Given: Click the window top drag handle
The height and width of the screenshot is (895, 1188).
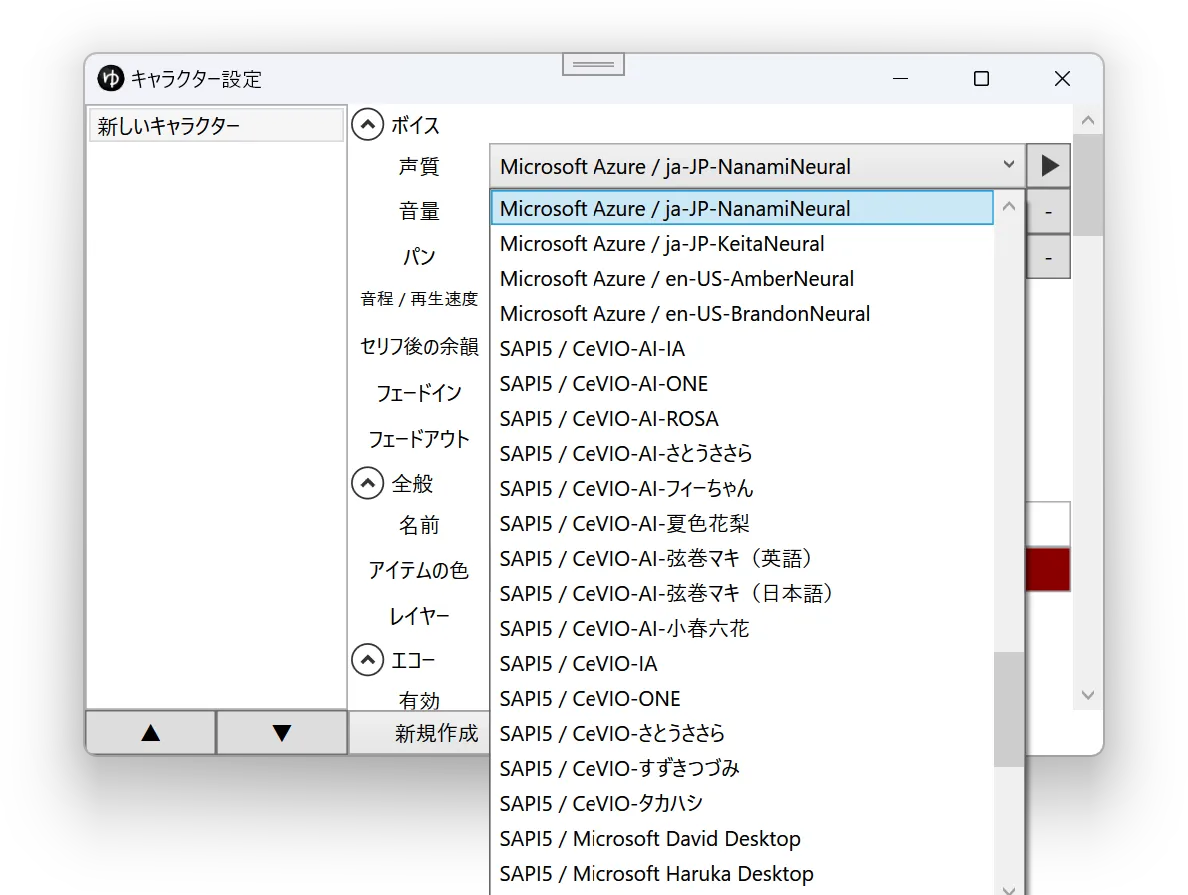Looking at the screenshot, I should 593,64.
